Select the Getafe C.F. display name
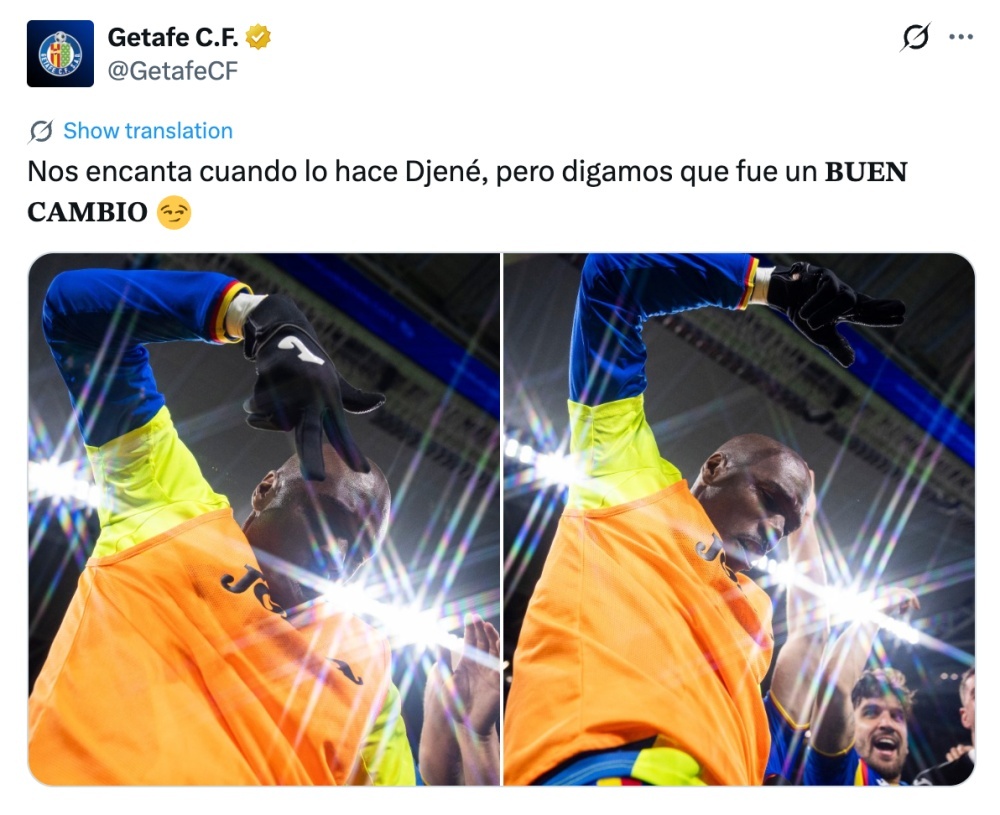Image resolution: width=1000 pixels, height=815 pixels. click(173, 37)
